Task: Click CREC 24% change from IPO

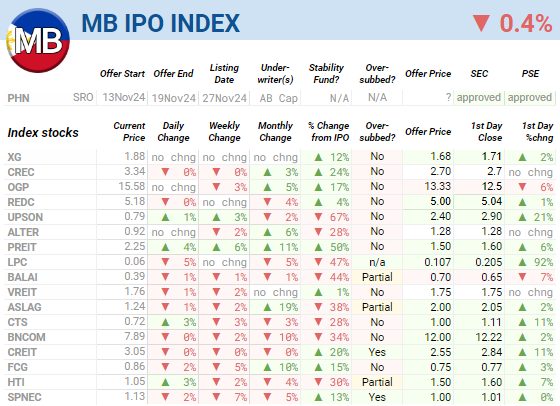Action: [326, 172]
